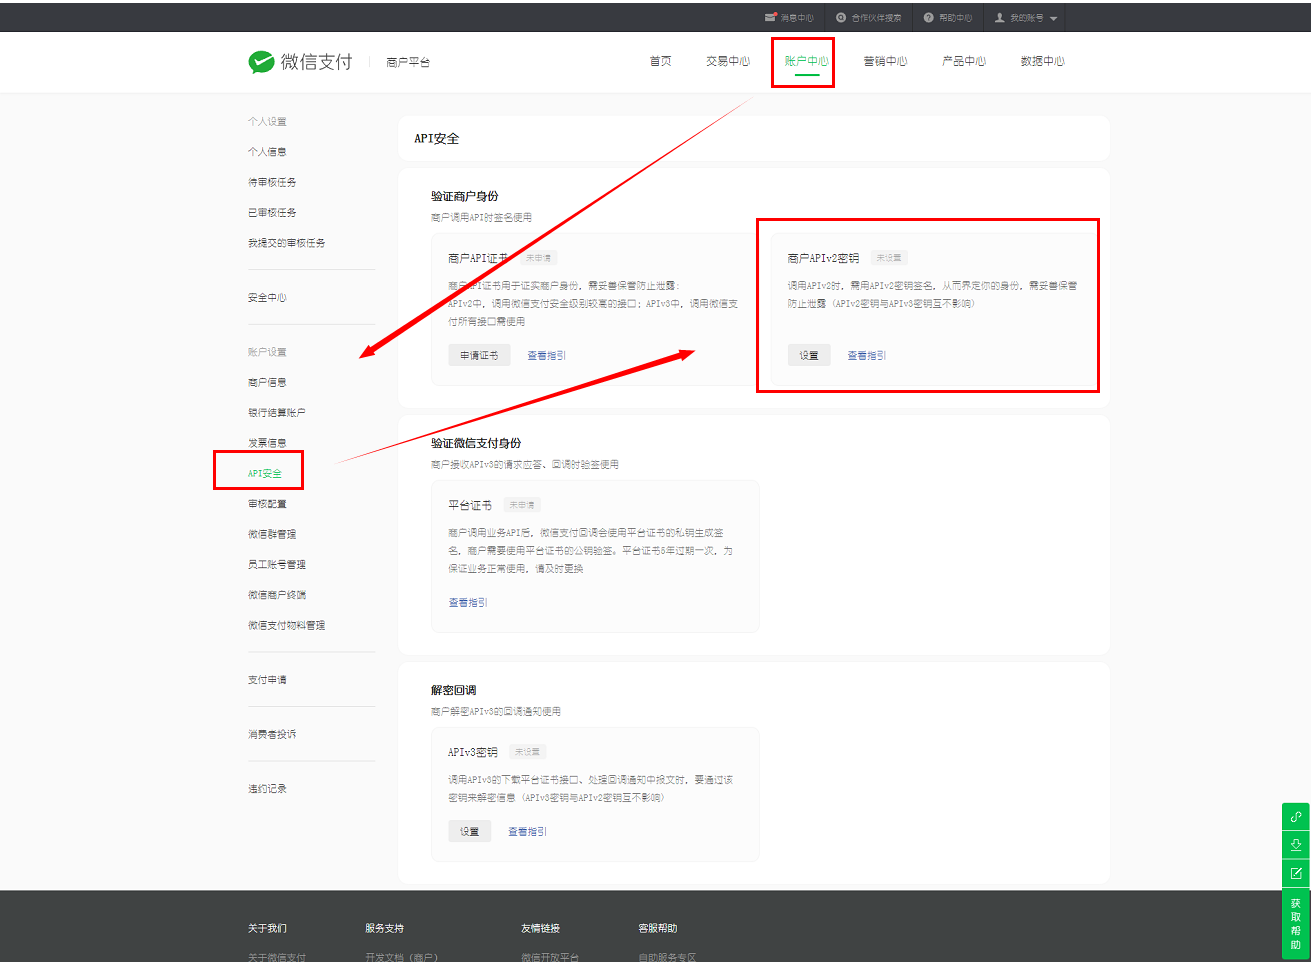Open 个人信息 in the sidebar
This screenshot has width=1311, height=962.
[267, 152]
